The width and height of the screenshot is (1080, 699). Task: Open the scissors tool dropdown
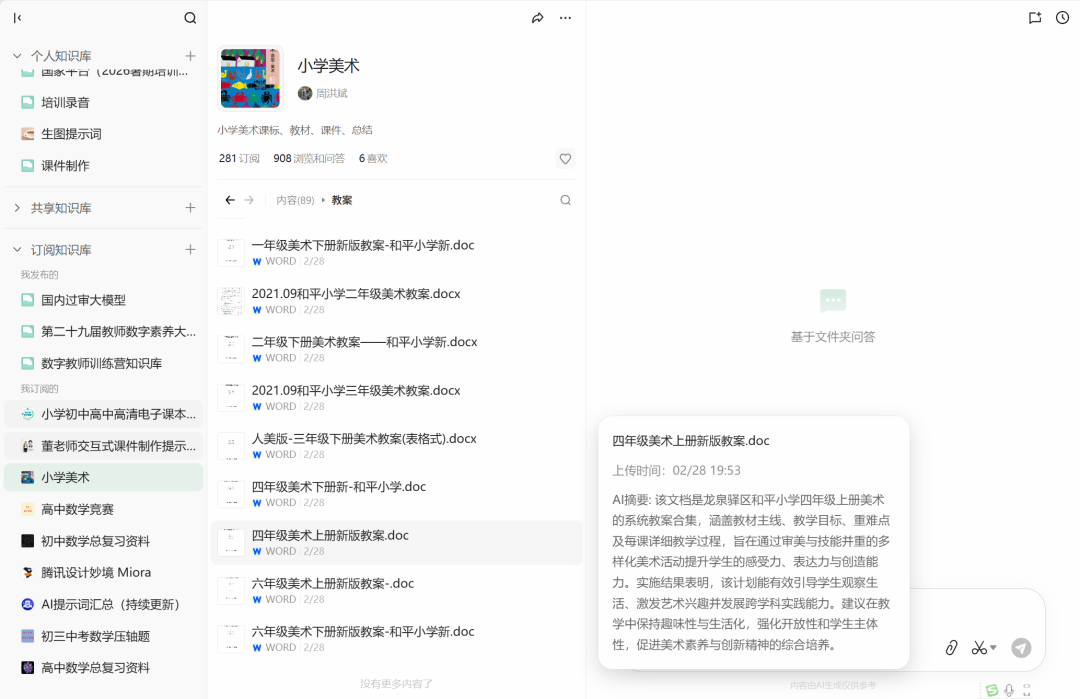(x=984, y=647)
